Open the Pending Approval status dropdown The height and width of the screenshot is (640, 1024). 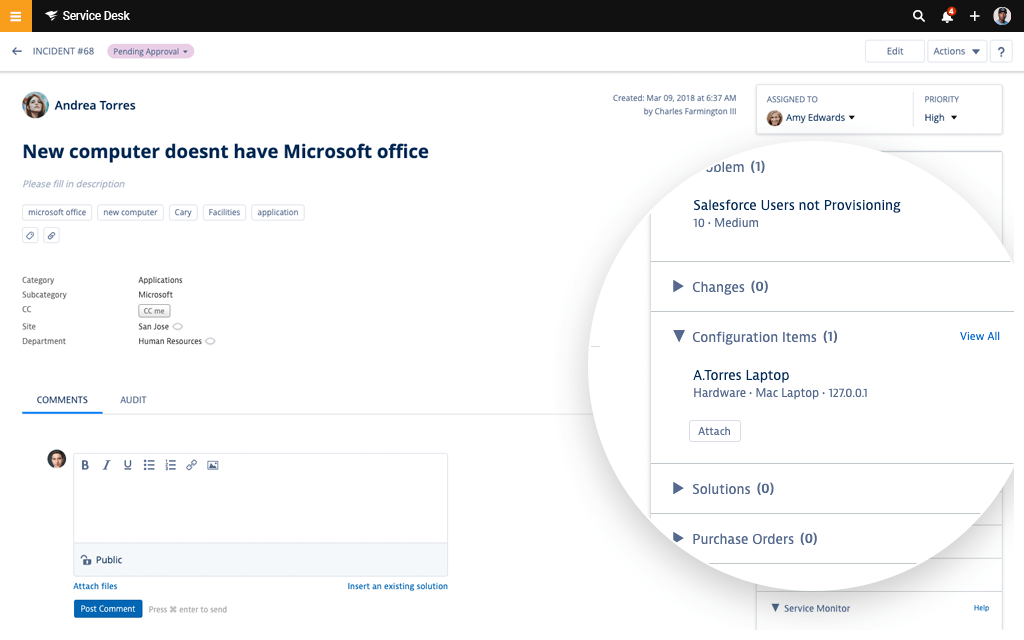150,50
